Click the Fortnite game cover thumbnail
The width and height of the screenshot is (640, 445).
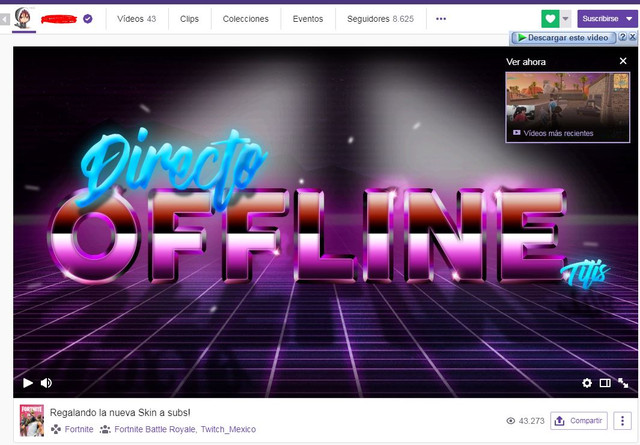coord(32,421)
